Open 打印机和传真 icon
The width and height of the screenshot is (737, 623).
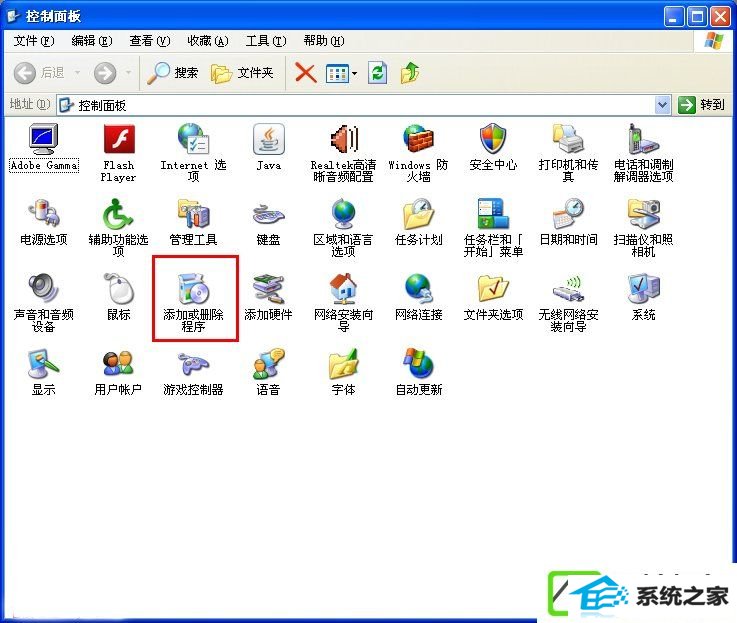point(568,139)
